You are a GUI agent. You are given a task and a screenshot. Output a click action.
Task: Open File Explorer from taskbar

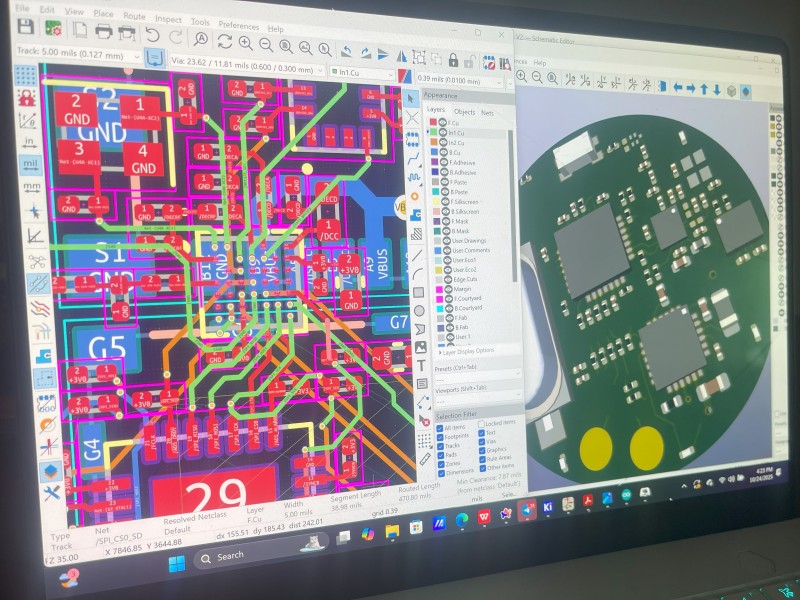pyautogui.click(x=392, y=531)
